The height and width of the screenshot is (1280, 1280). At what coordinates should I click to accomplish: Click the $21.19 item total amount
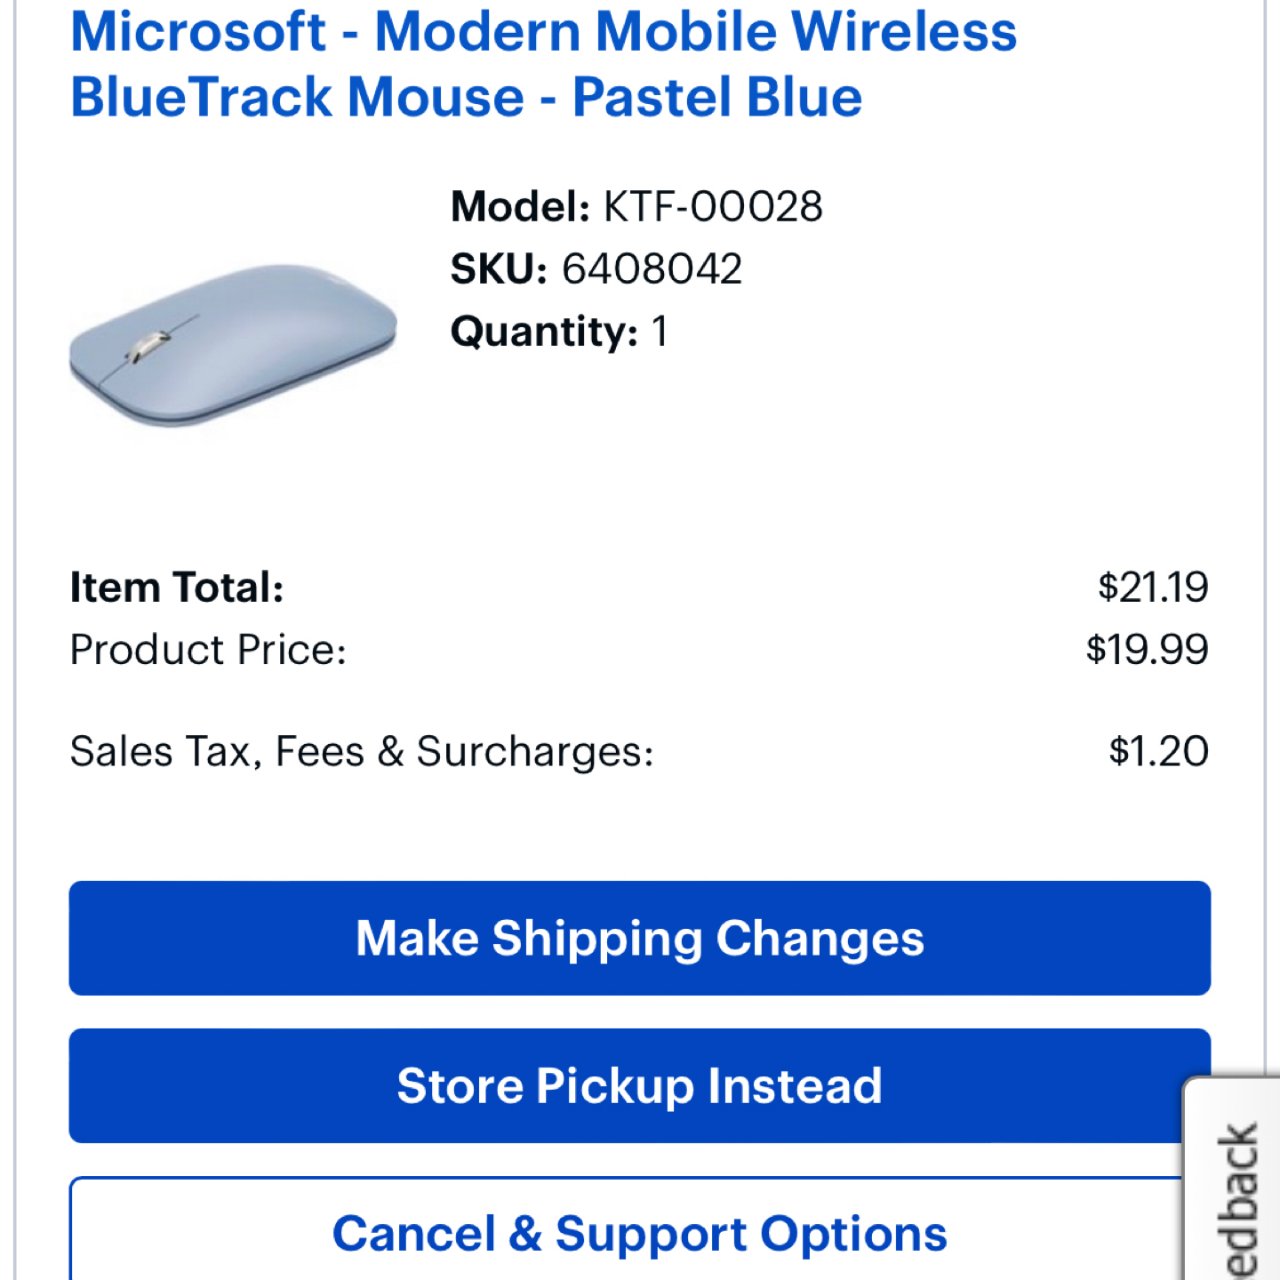tap(1152, 587)
